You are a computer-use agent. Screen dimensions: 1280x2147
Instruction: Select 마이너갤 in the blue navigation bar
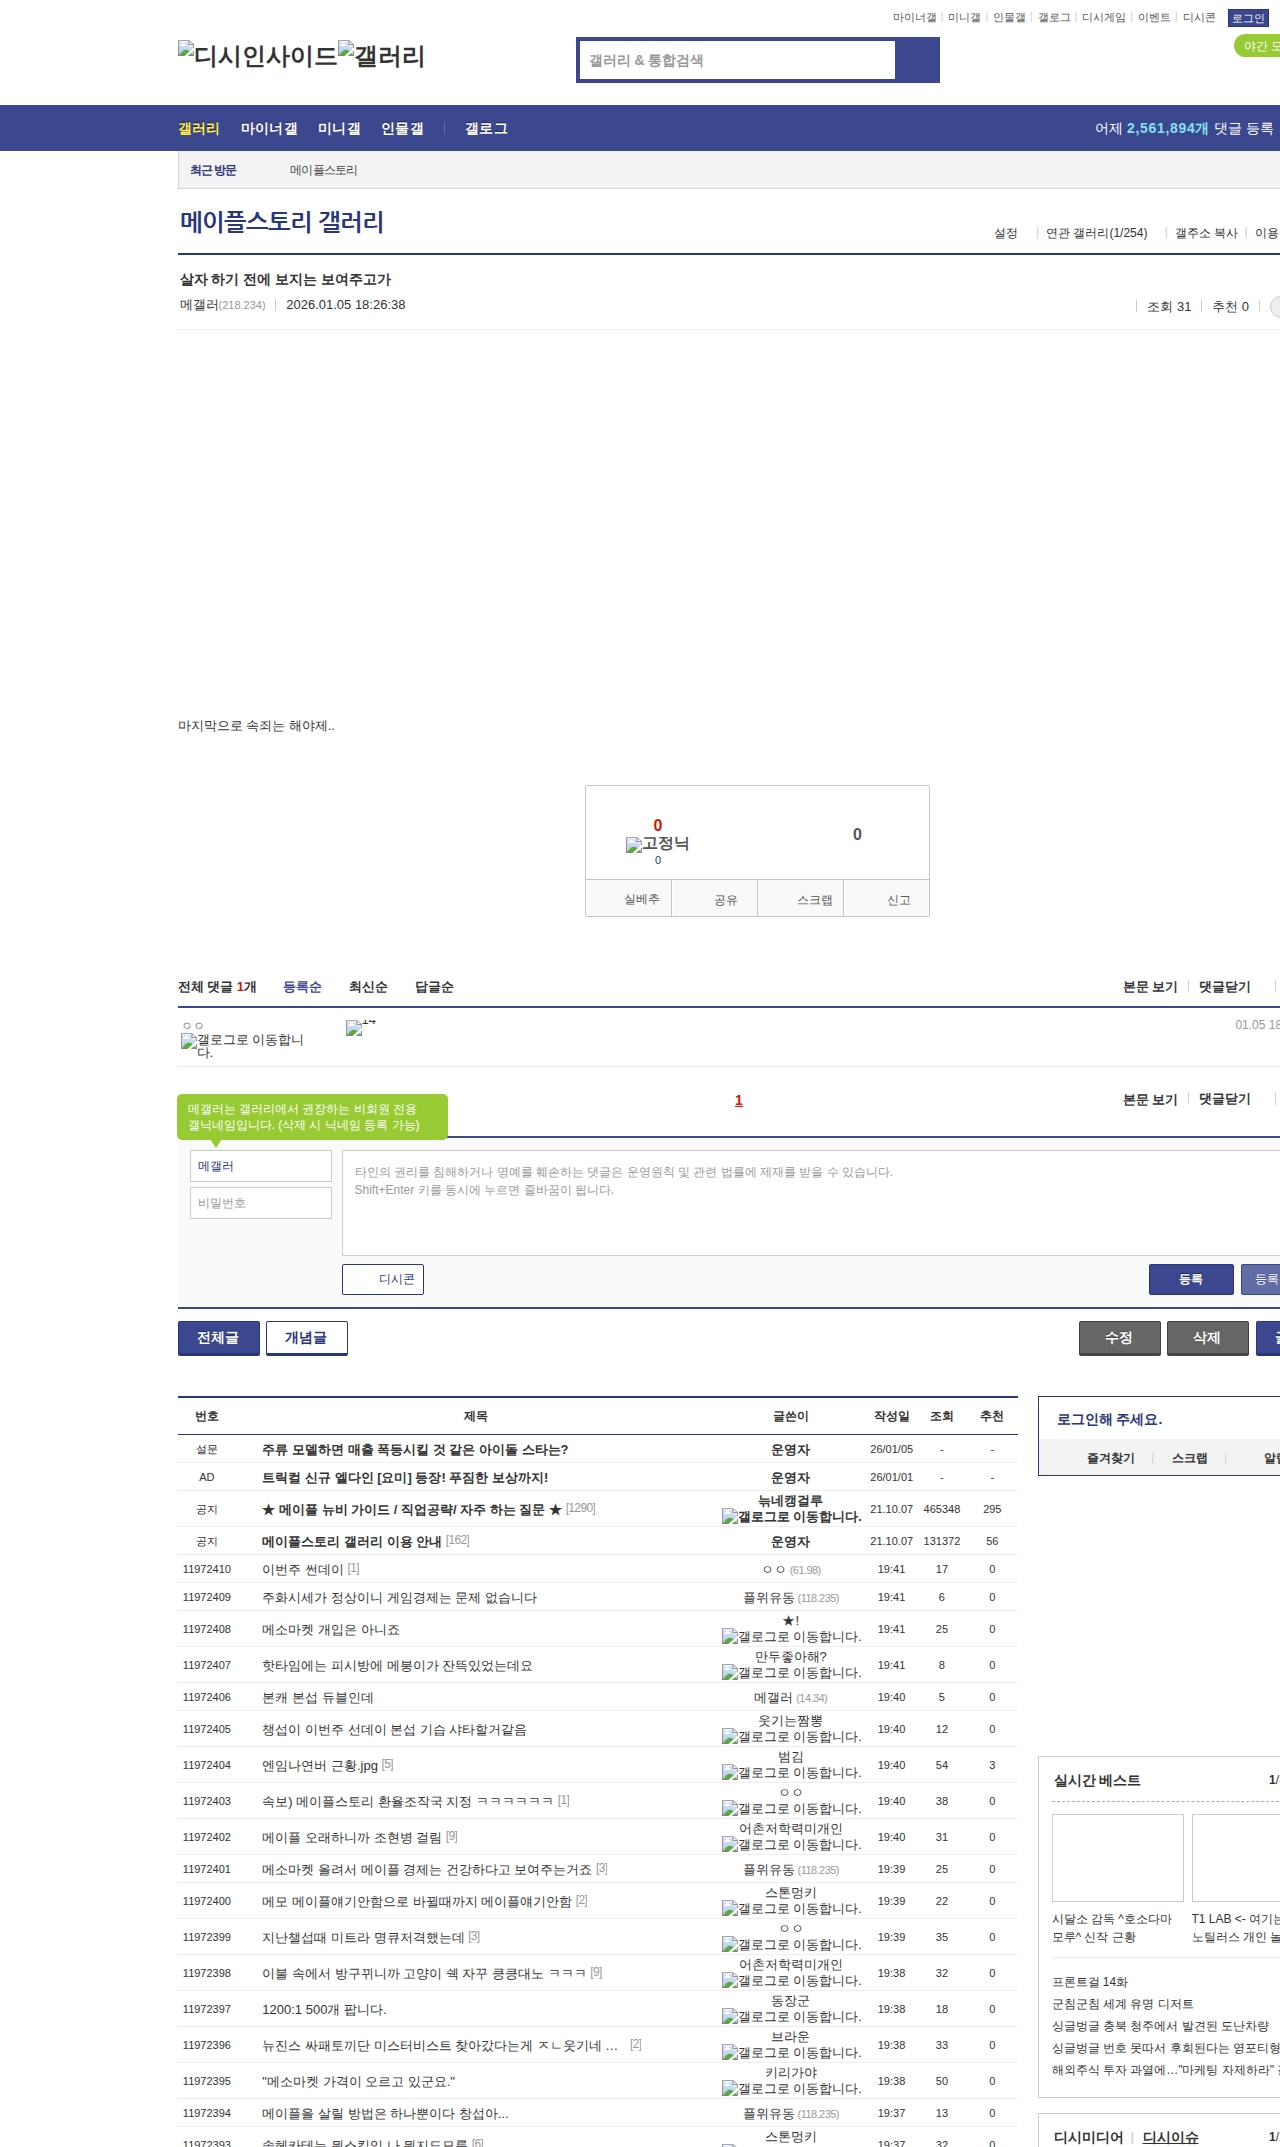[269, 128]
